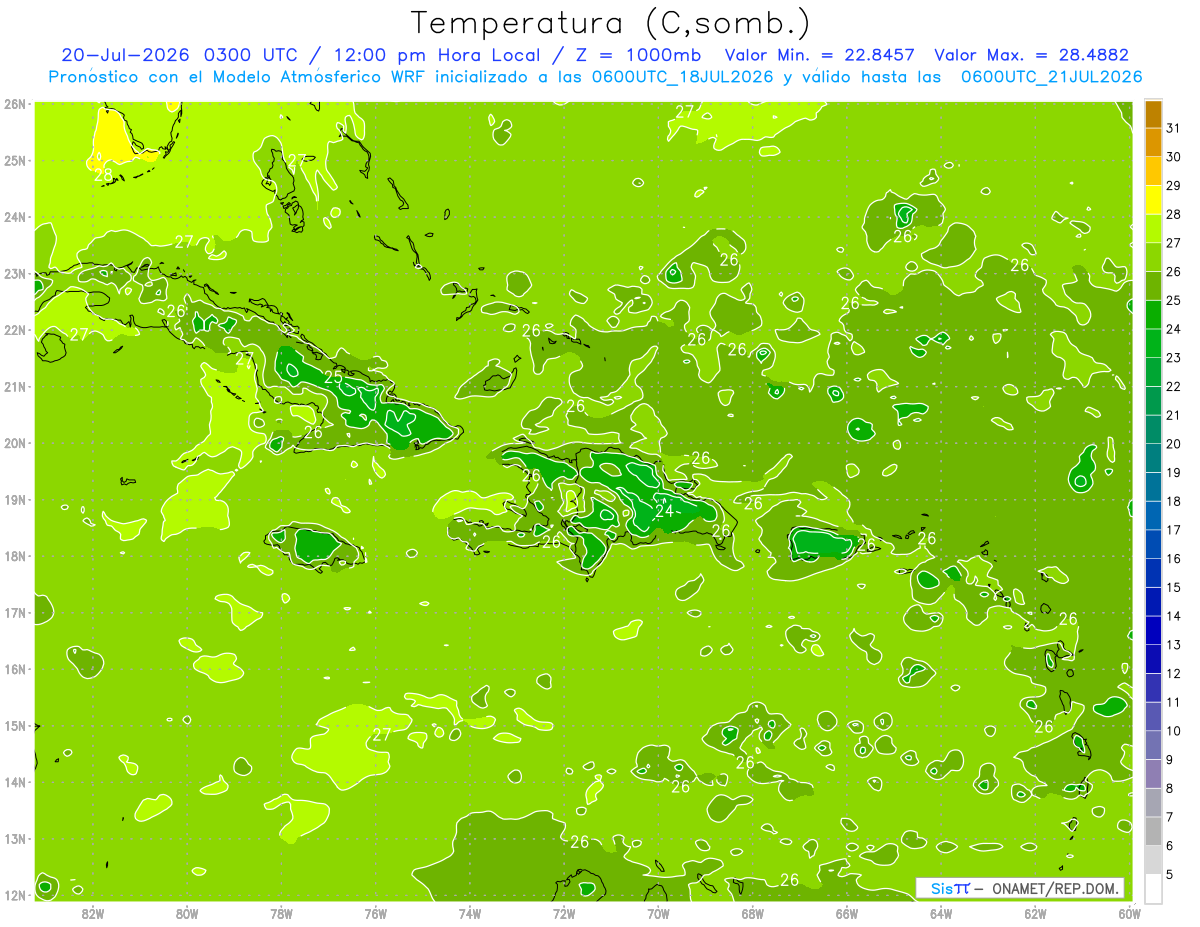The image size is (1200, 927).
Task: Click the "28" contour label near Florida
Action: tap(103, 174)
